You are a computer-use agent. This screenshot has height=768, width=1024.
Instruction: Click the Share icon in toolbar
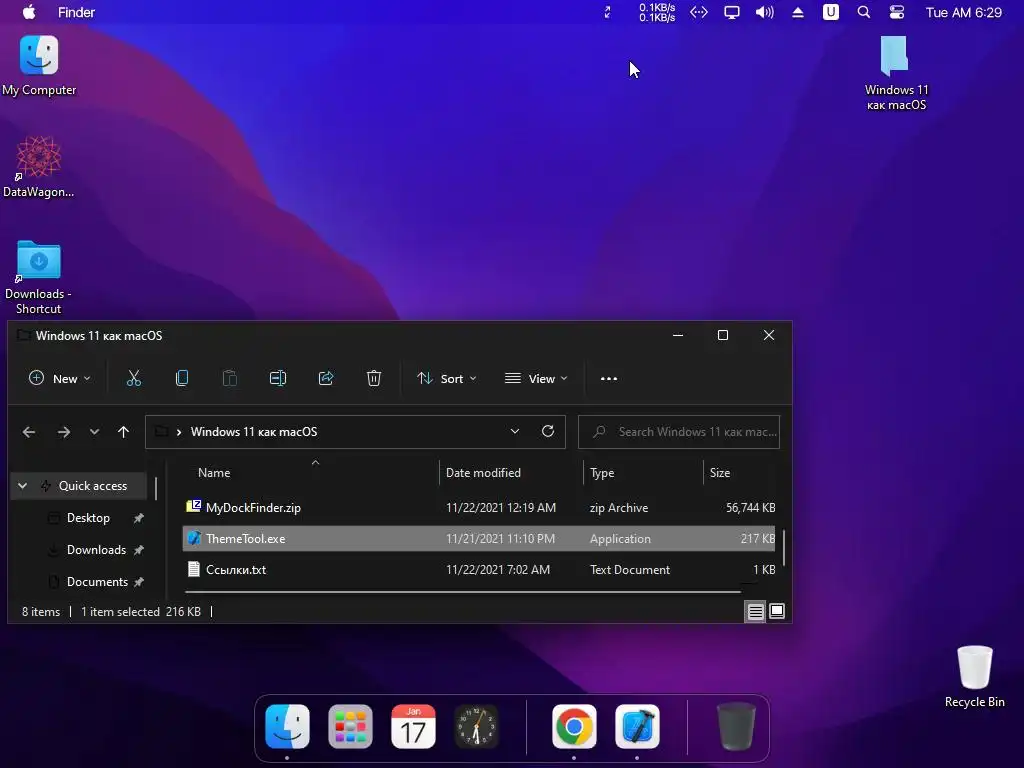(x=326, y=378)
